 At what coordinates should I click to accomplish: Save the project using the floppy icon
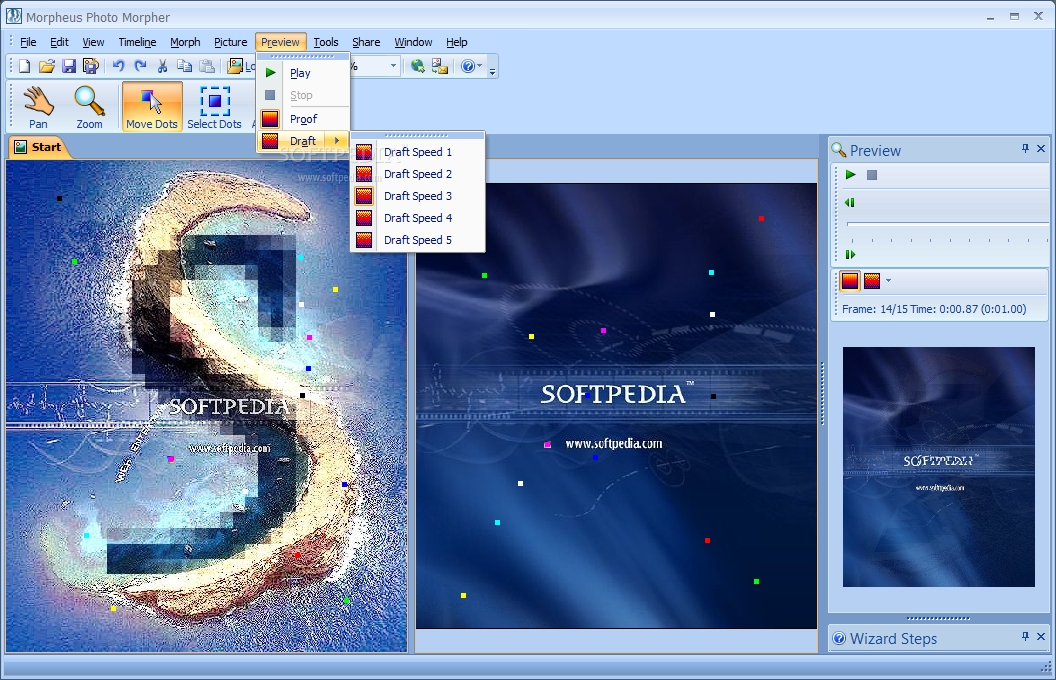tap(68, 66)
